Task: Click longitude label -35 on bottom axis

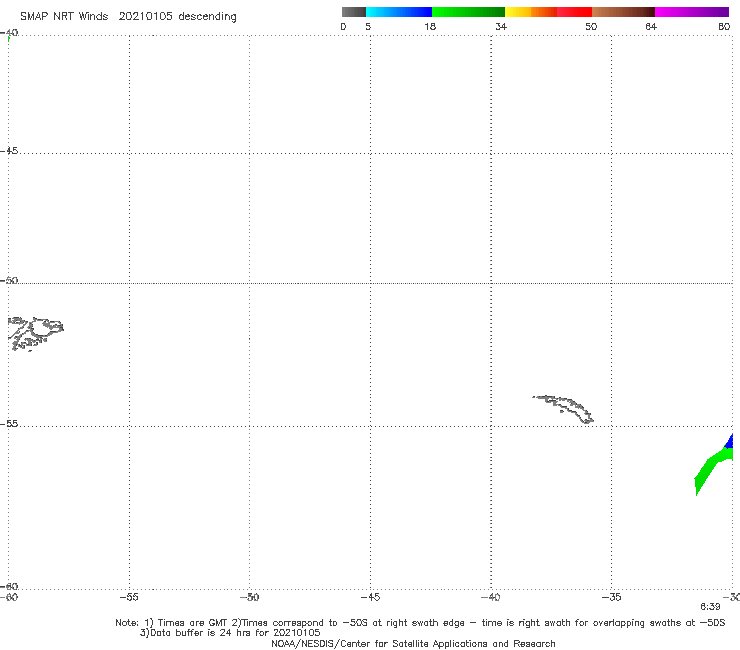Action: point(612,597)
